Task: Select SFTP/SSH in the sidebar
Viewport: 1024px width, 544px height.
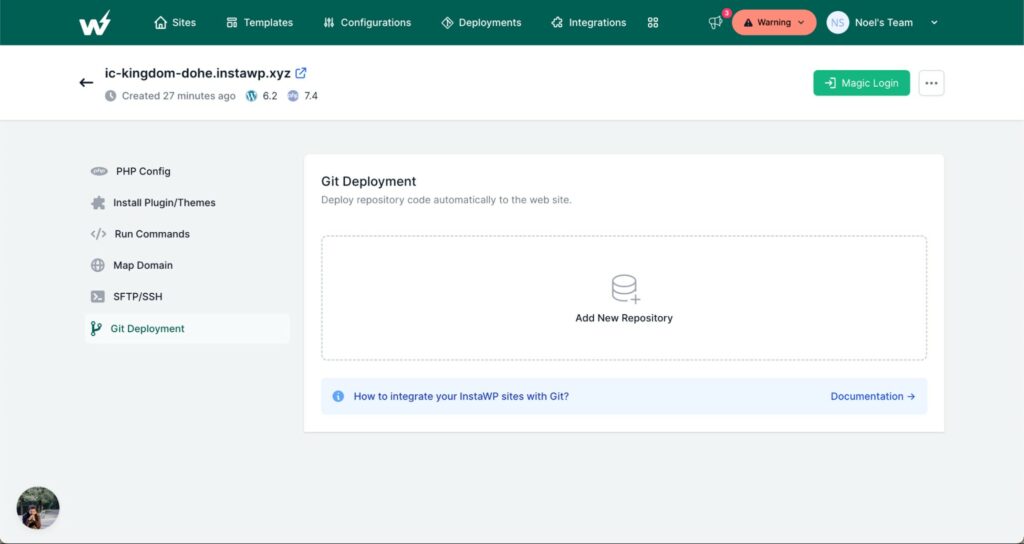Action: pyautogui.click(x=187, y=296)
